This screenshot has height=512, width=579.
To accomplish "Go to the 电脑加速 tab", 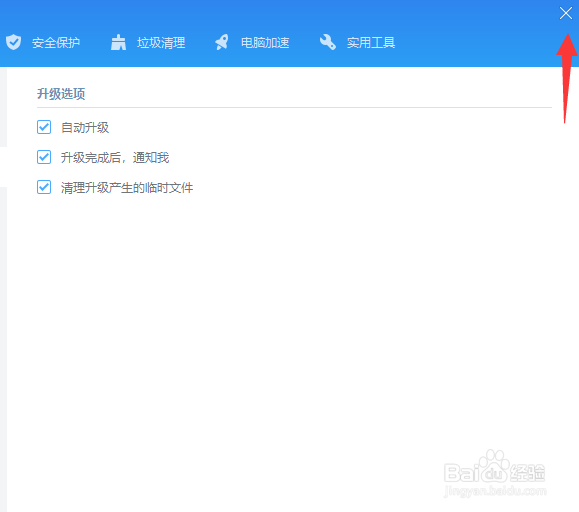I will click(252, 42).
